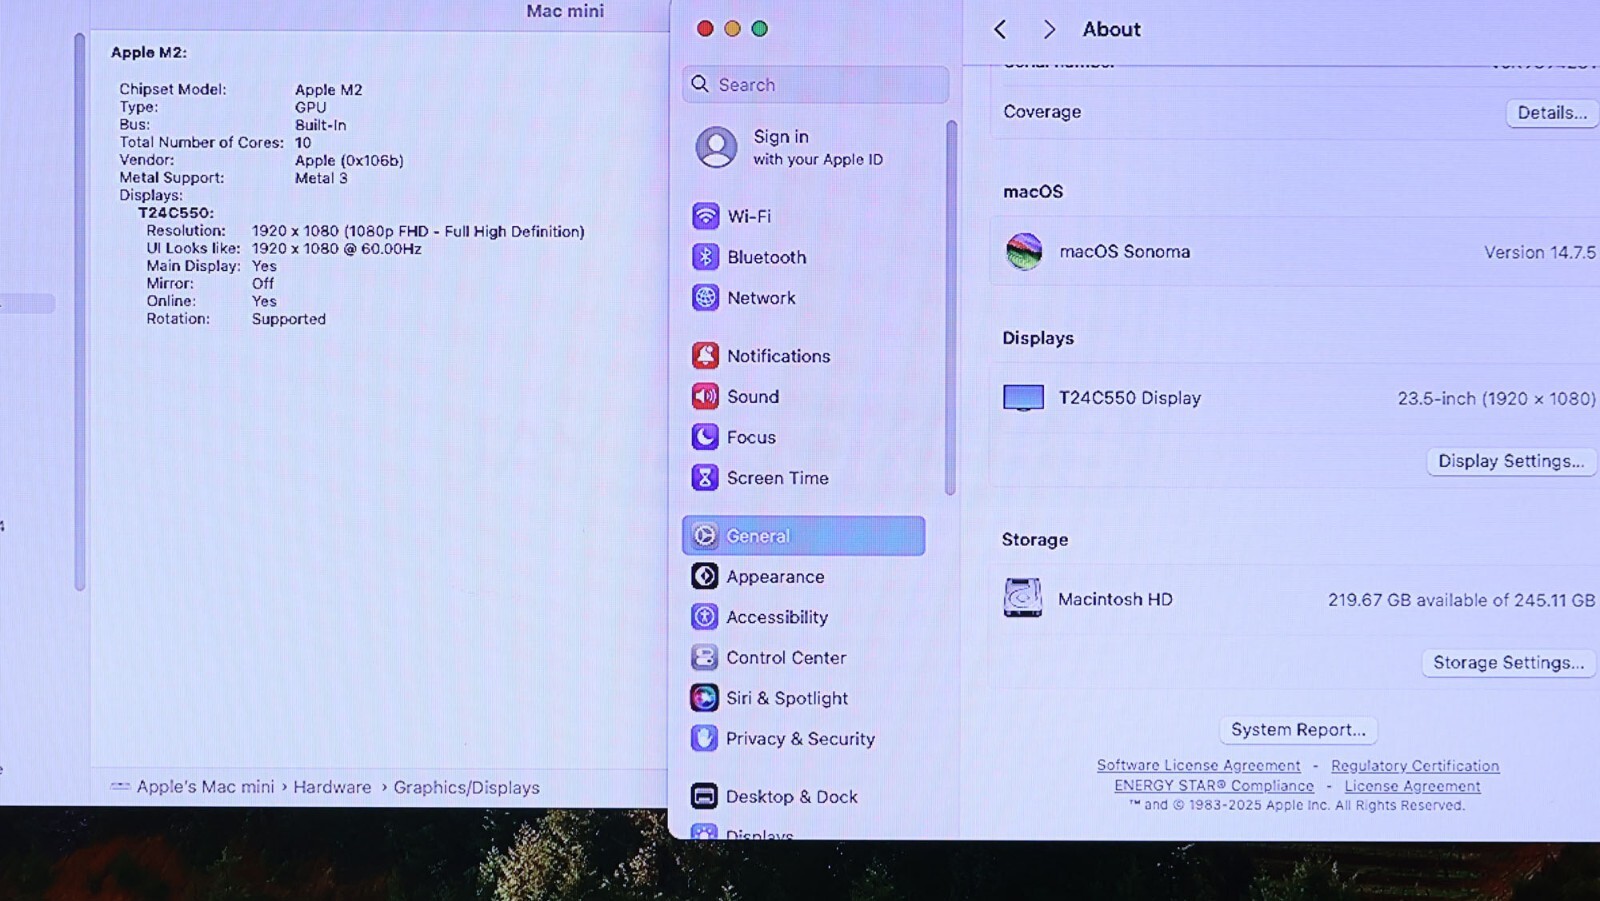
Task: Go back with the left chevron
Action: tap(1000, 29)
